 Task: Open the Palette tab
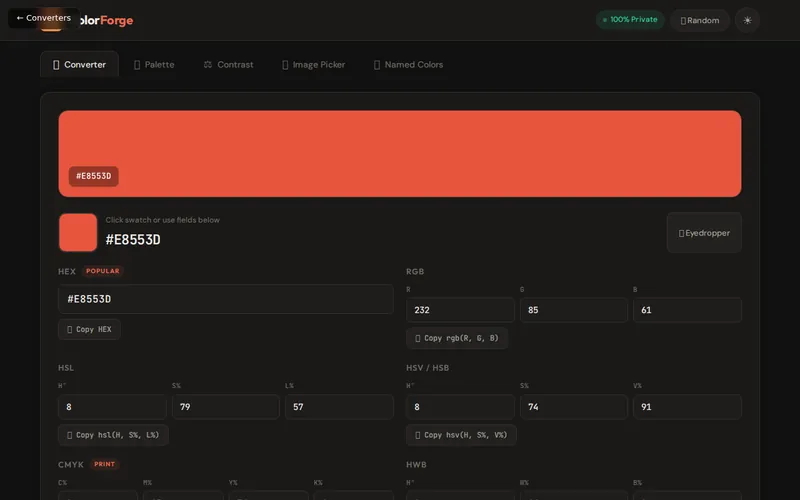pyautogui.click(x=154, y=65)
